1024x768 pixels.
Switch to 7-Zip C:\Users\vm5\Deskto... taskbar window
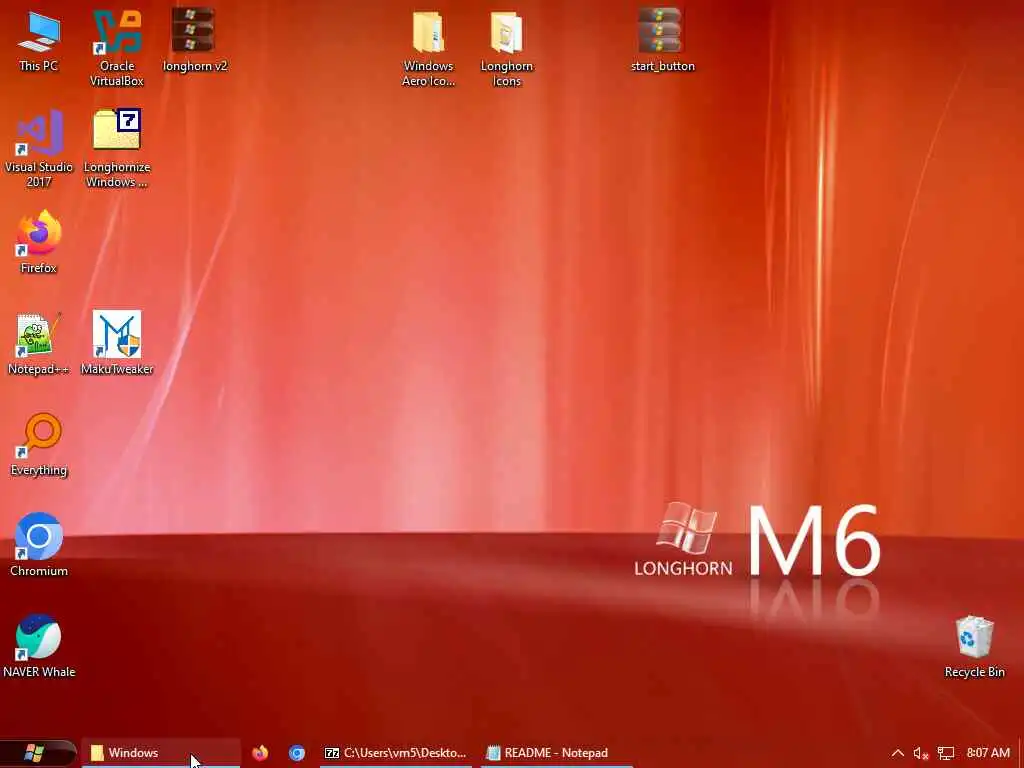pos(396,753)
